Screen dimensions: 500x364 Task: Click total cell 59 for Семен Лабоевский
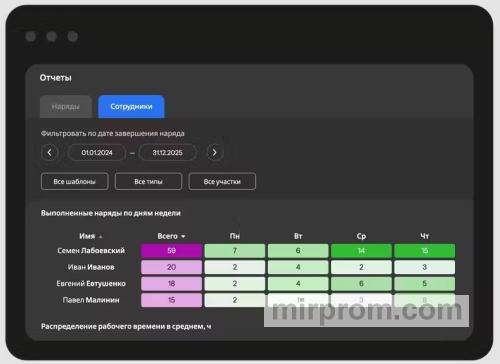point(171,251)
